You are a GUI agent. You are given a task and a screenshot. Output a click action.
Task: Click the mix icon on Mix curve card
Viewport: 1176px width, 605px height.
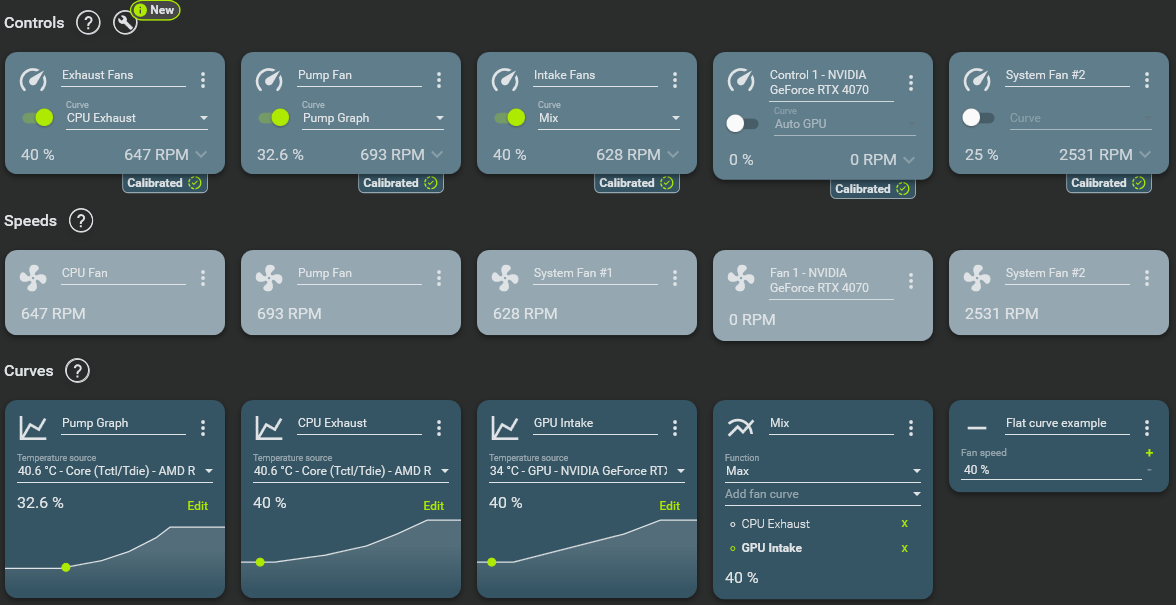[741, 427]
